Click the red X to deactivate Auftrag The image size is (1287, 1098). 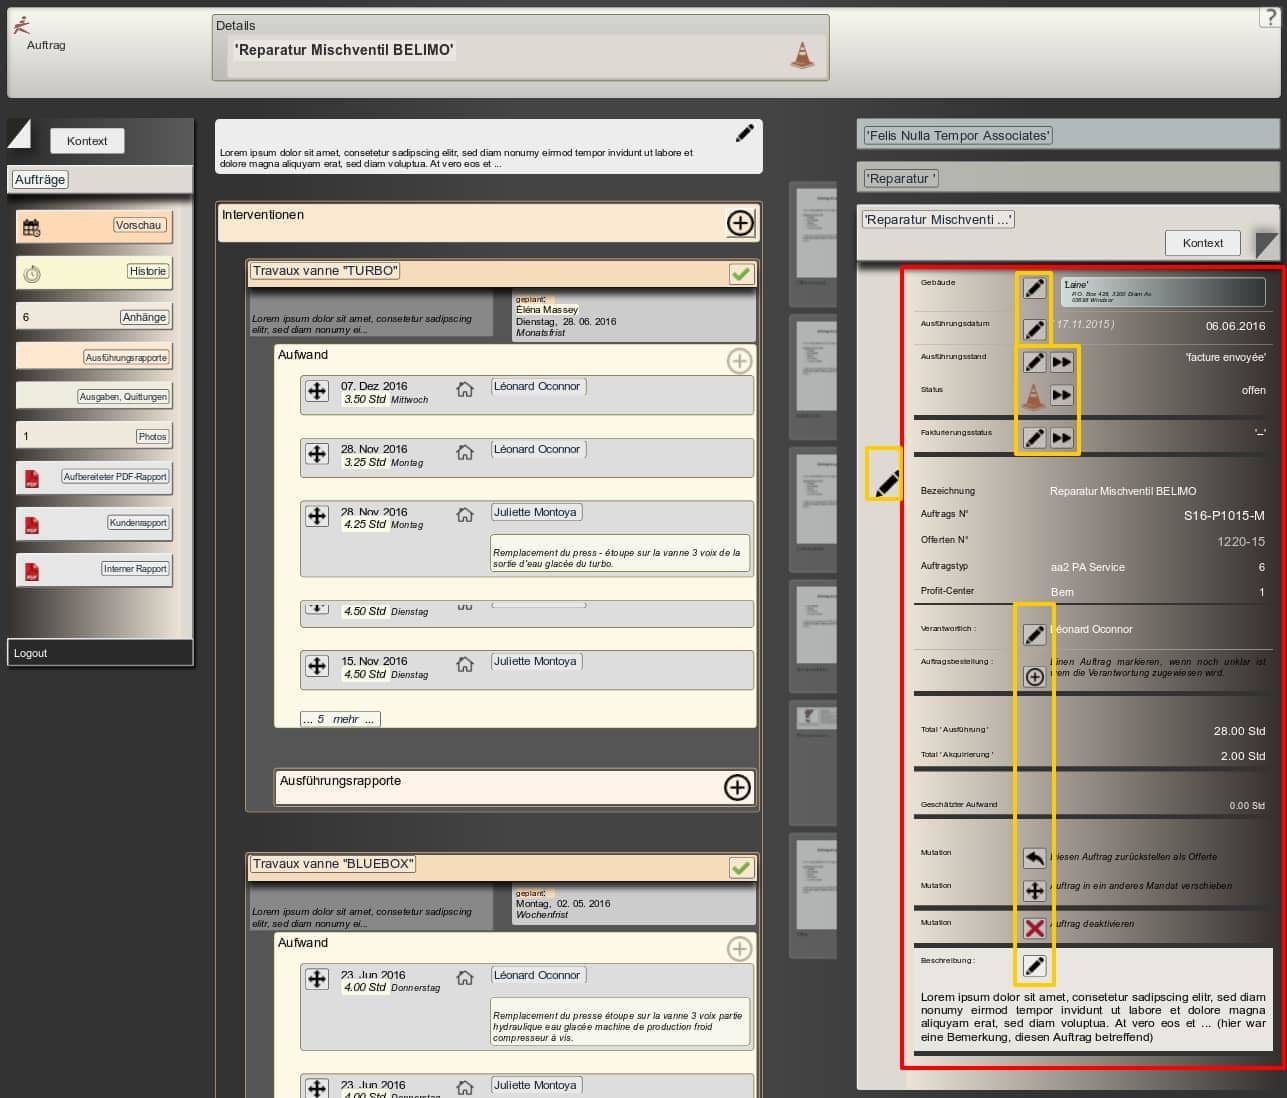pyautogui.click(x=1034, y=928)
